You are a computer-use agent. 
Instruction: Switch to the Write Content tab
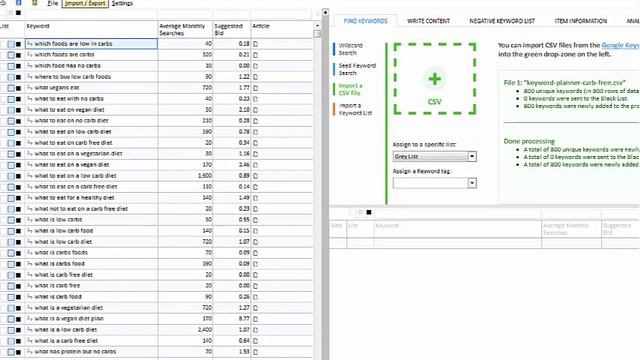(428, 21)
